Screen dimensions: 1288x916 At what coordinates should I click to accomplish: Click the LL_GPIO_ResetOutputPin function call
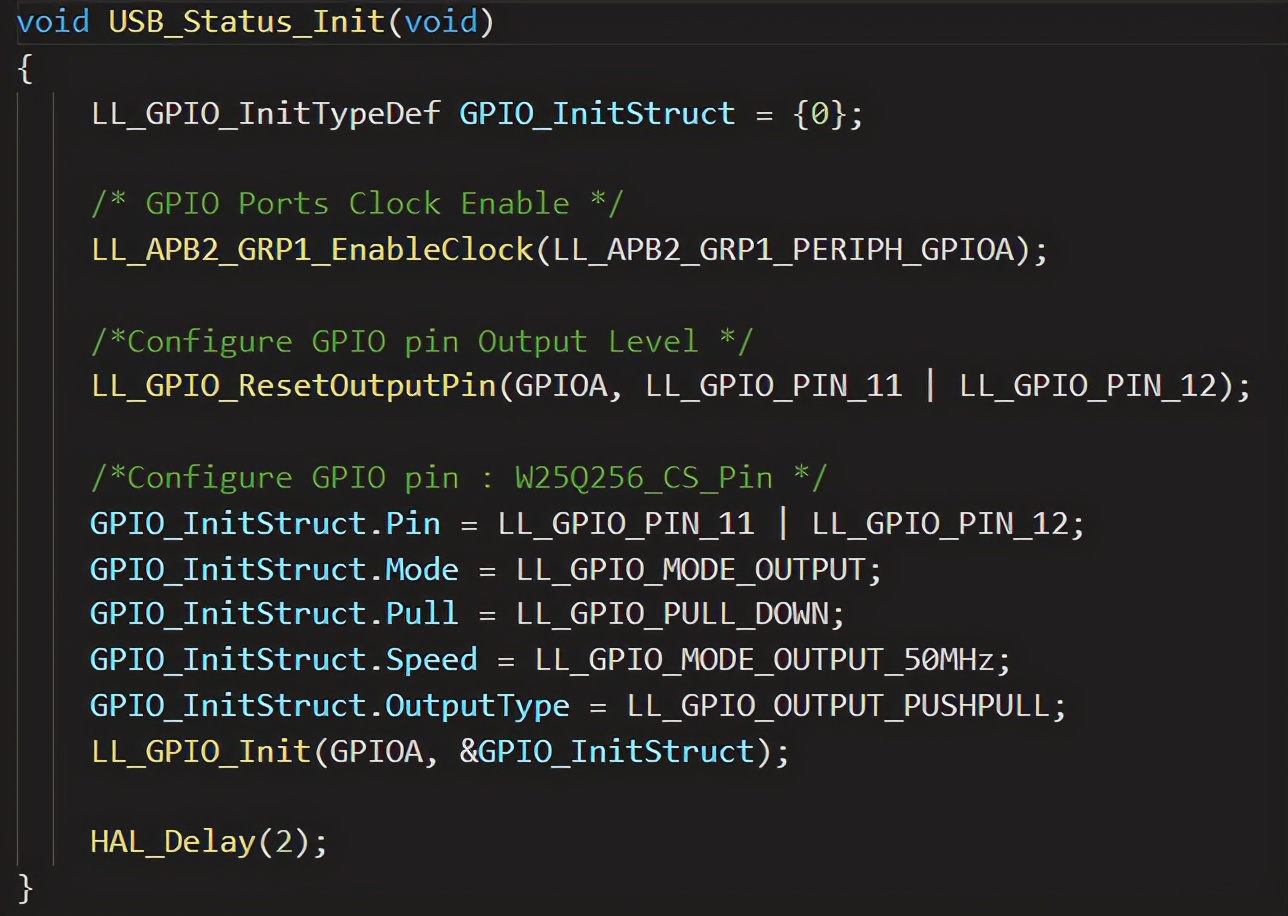[294, 386]
